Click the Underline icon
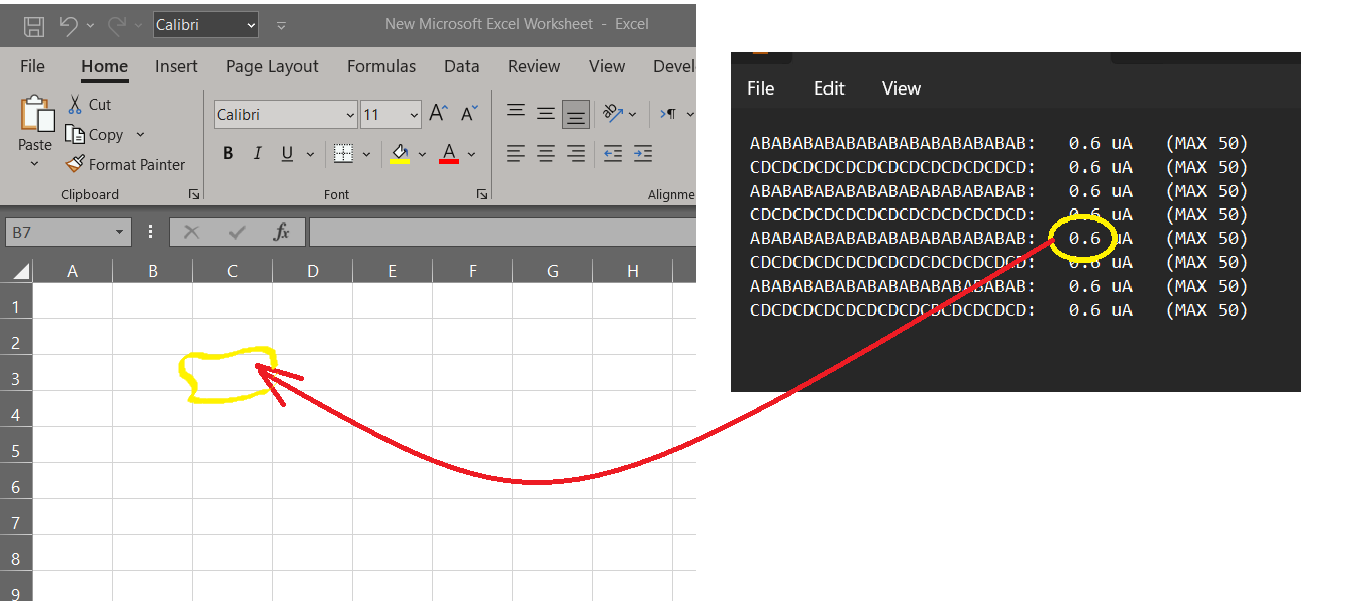1364x601 pixels. pyautogui.click(x=286, y=152)
